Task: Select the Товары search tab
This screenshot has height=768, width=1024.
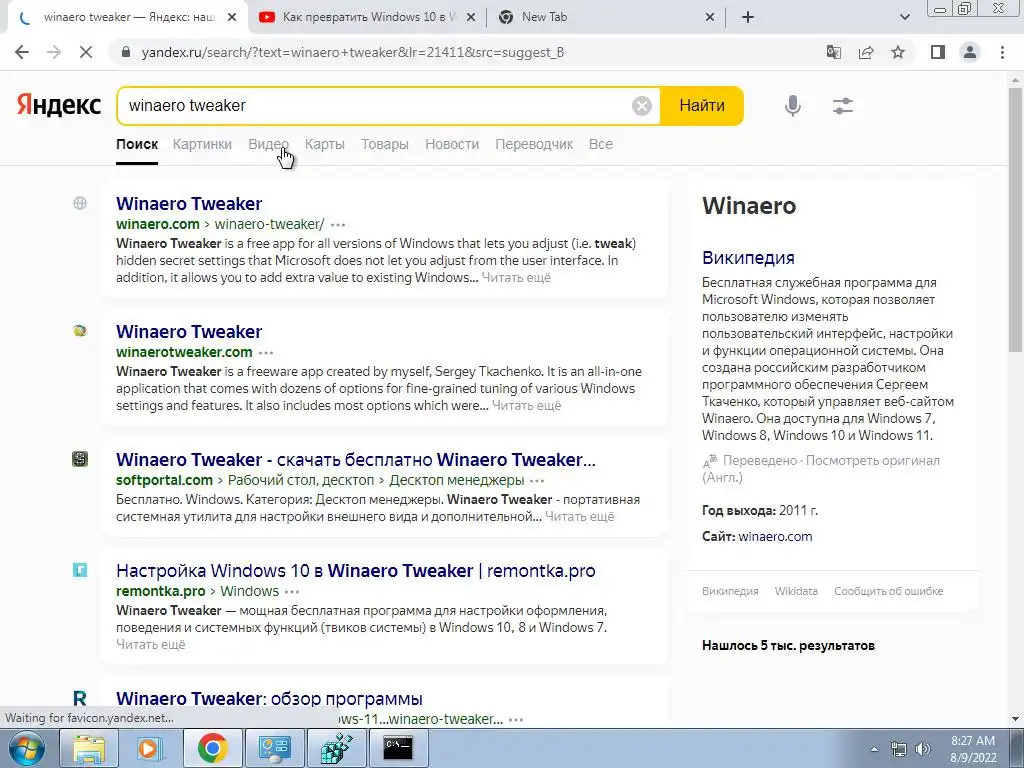Action: click(385, 144)
